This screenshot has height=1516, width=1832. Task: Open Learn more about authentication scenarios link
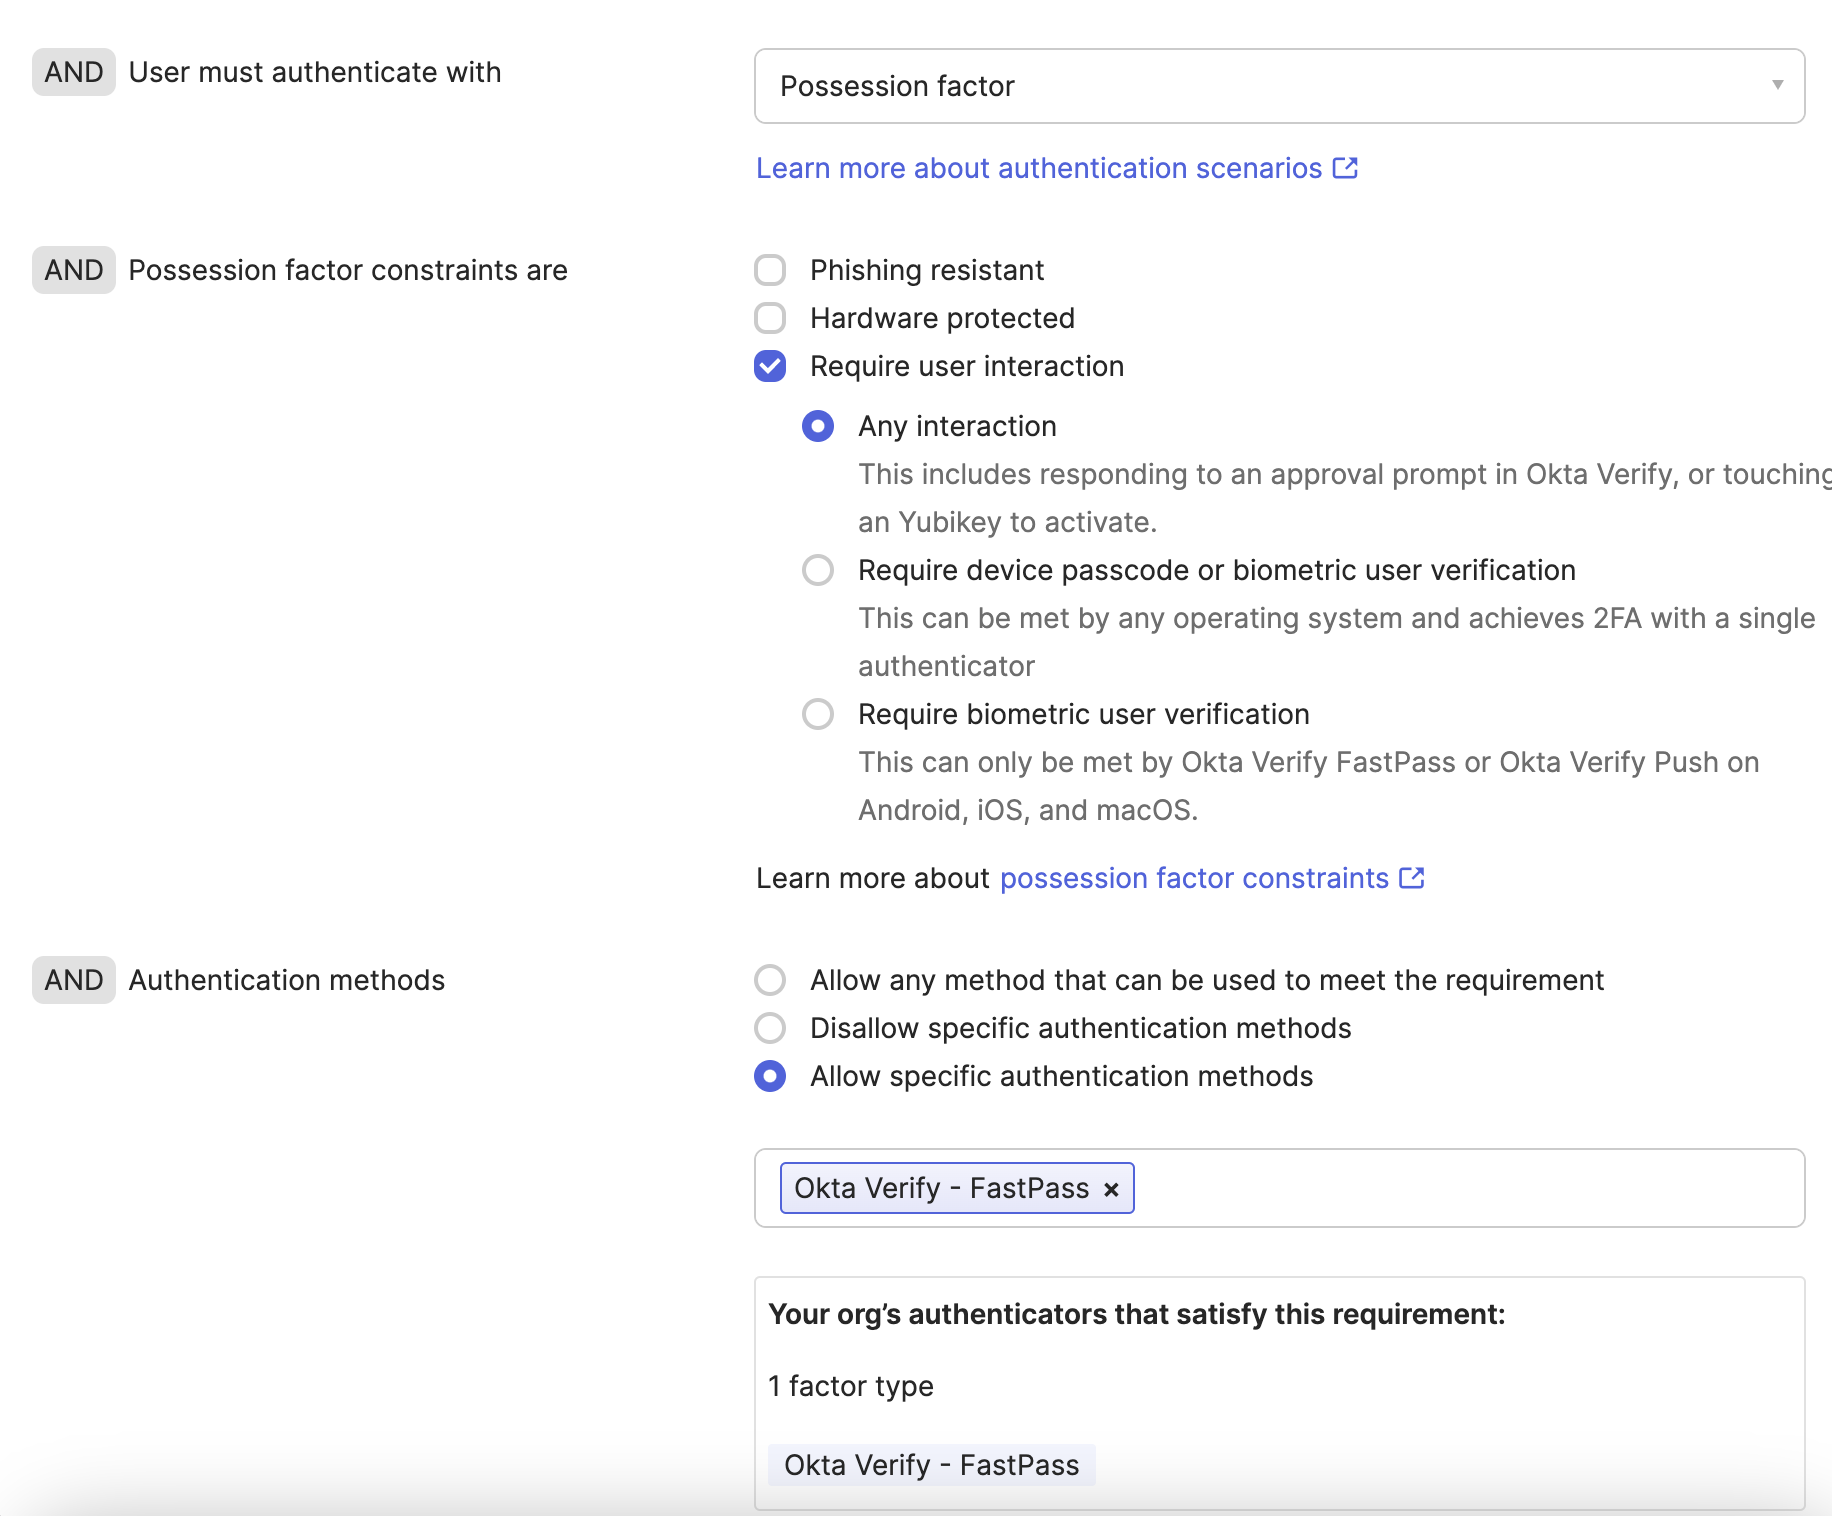(x=1038, y=168)
